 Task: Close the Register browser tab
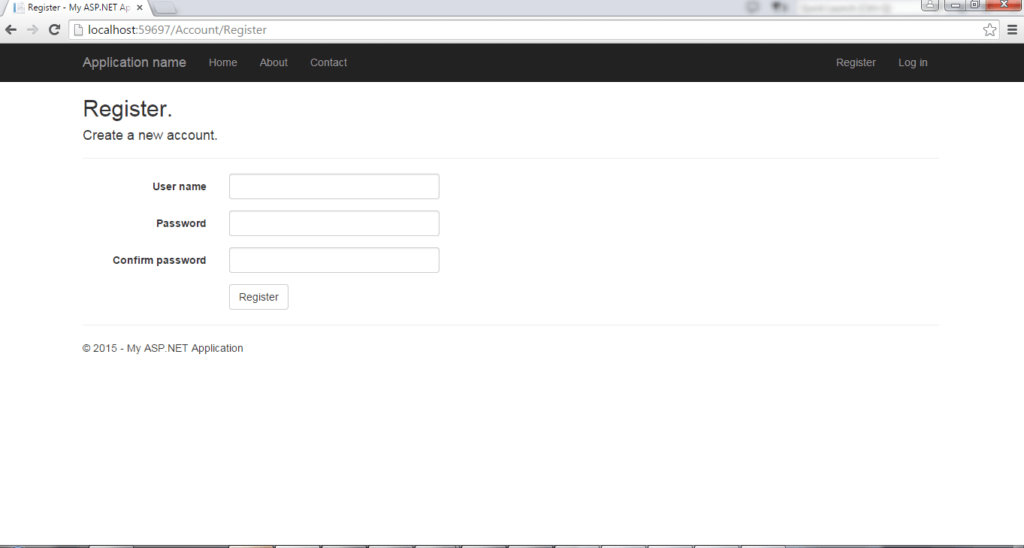click(x=139, y=8)
